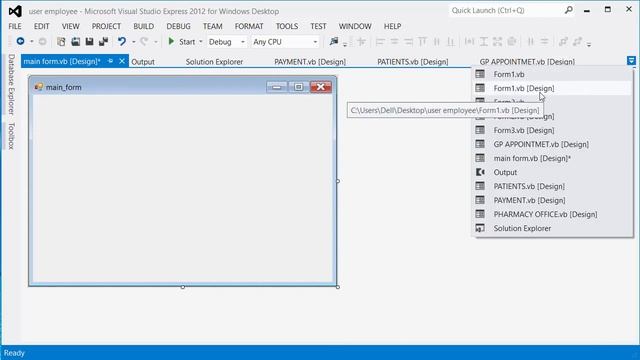Image resolution: width=640 pixels, height=360 pixels.
Task: Switch to the PATIENTS.vb [Design] tab
Action: 413,62
